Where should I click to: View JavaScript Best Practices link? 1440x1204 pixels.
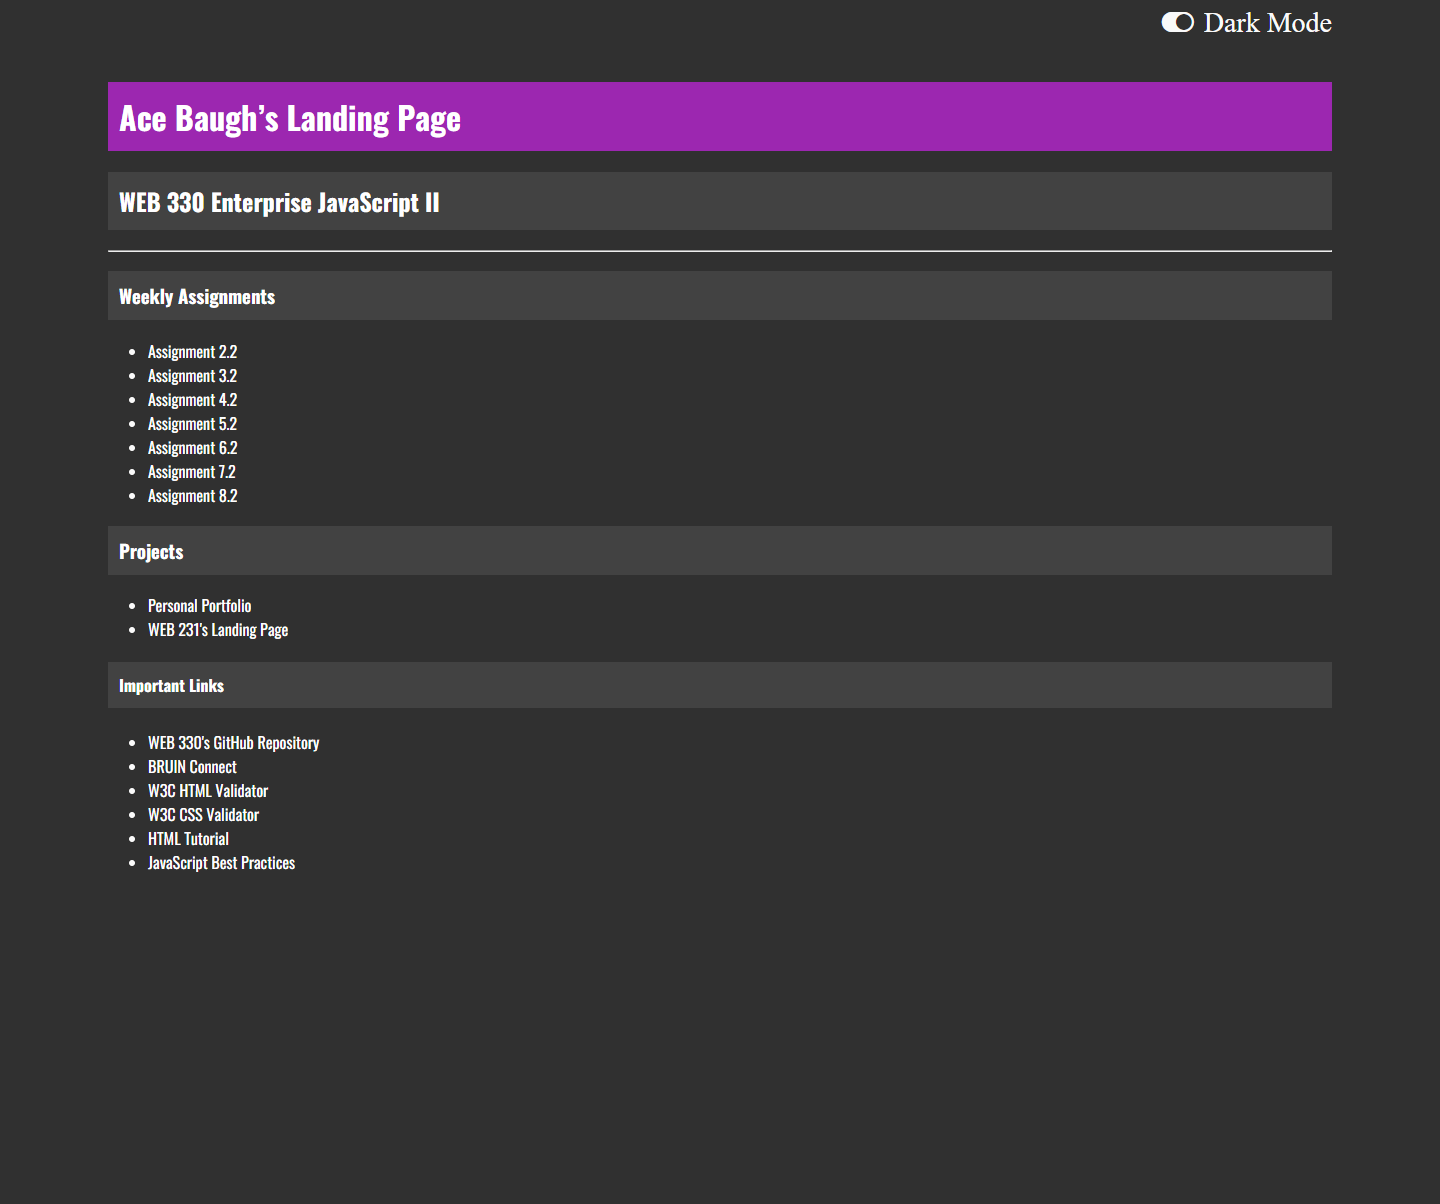coord(221,863)
